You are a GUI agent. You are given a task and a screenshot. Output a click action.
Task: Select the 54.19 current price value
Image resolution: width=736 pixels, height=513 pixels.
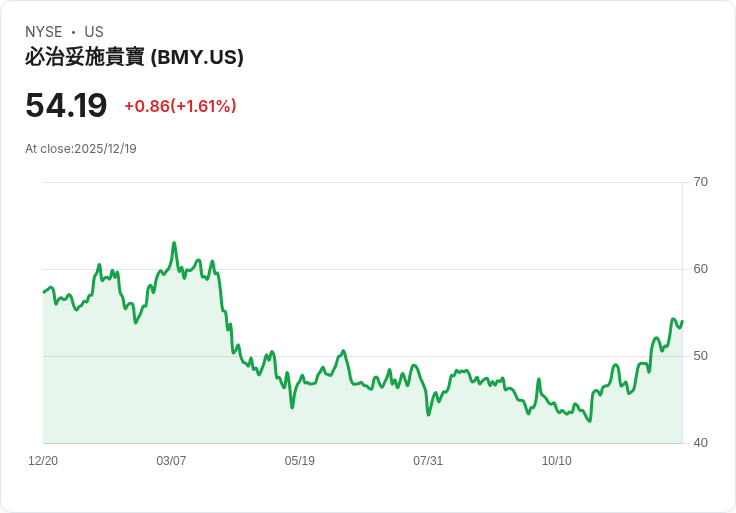(x=66, y=105)
